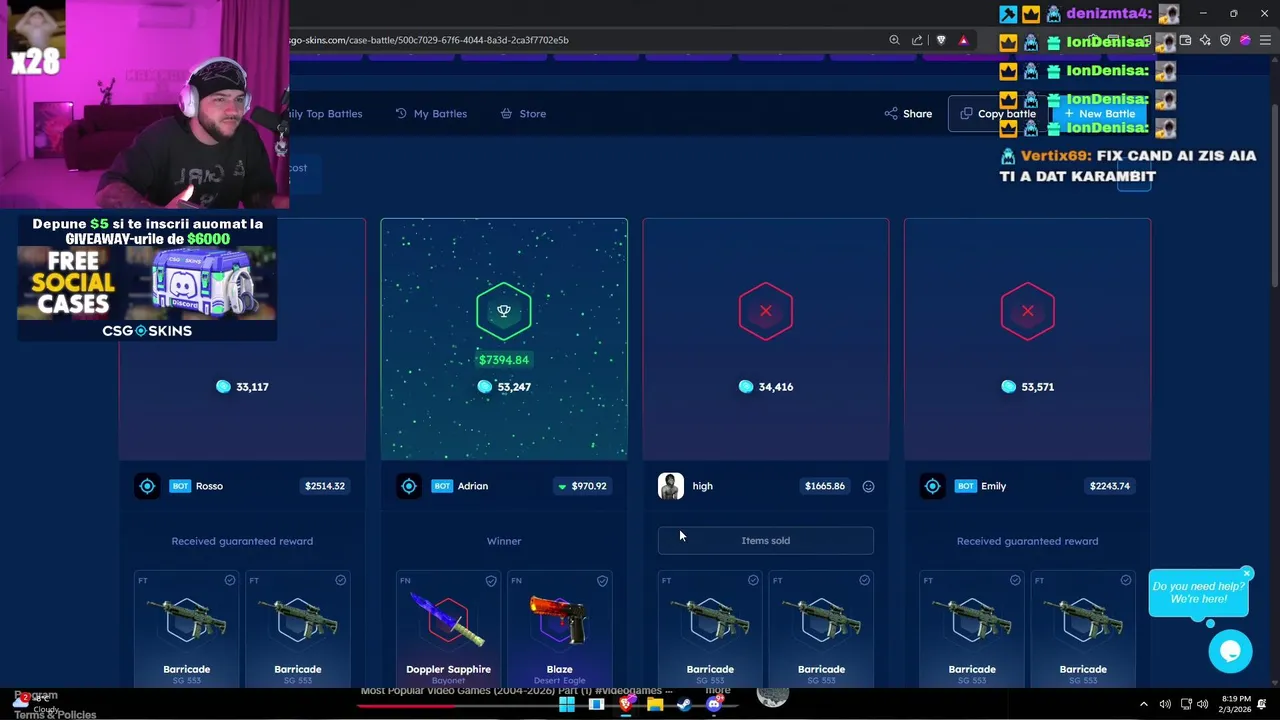Screen dimensions: 1280x720
Task: Go to Daily Top Battles
Action: pos(324,114)
